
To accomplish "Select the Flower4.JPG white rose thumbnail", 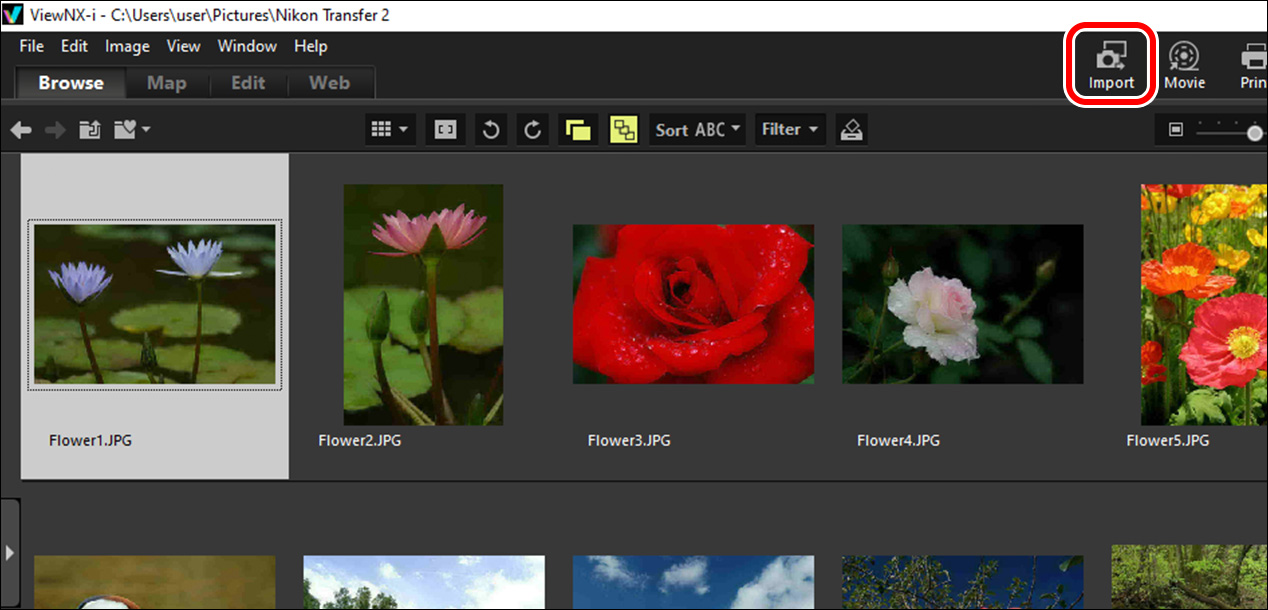I will (x=963, y=304).
